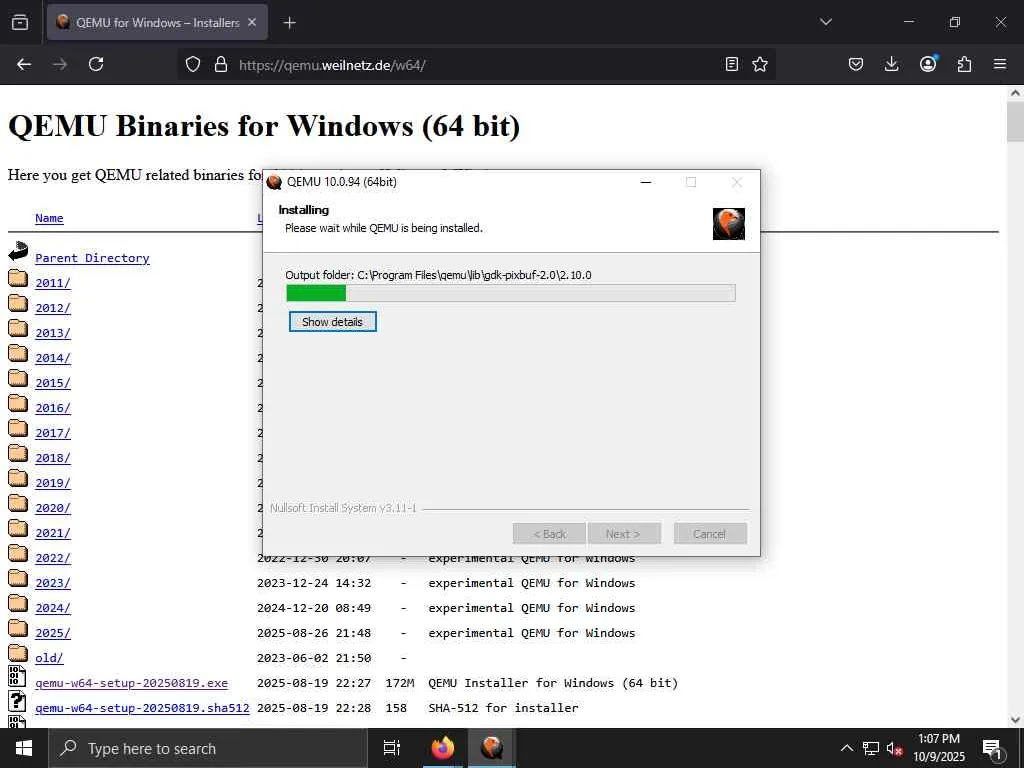This screenshot has height=768, width=1024.
Task: Open the Parent Directory link
Action: pos(92,258)
